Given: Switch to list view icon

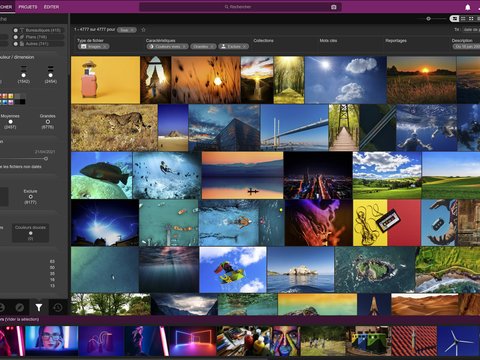Looking at the screenshot, I should [463, 19].
